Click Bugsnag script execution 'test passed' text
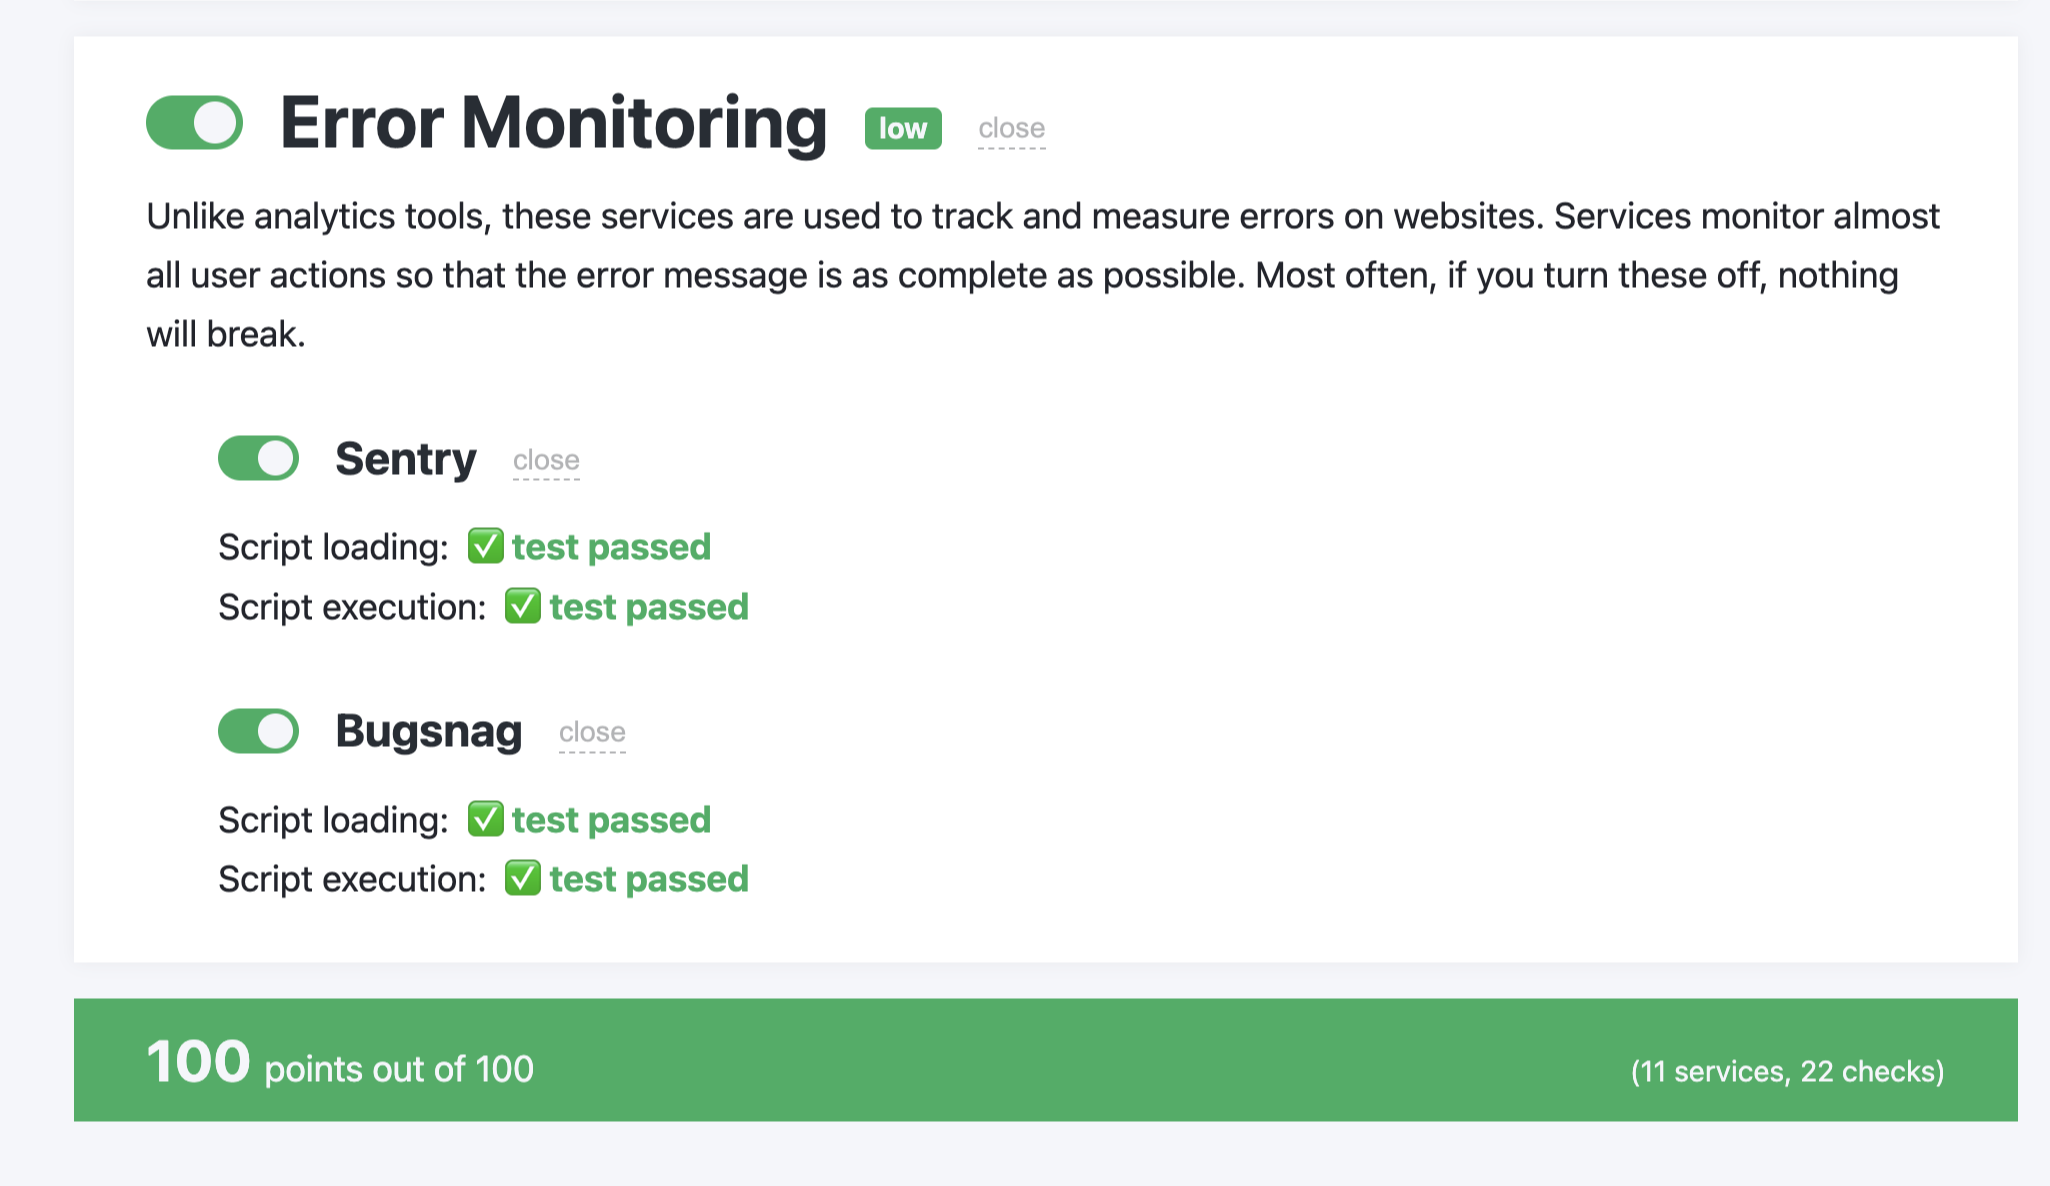The height and width of the screenshot is (1186, 2050). [x=649, y=879]
